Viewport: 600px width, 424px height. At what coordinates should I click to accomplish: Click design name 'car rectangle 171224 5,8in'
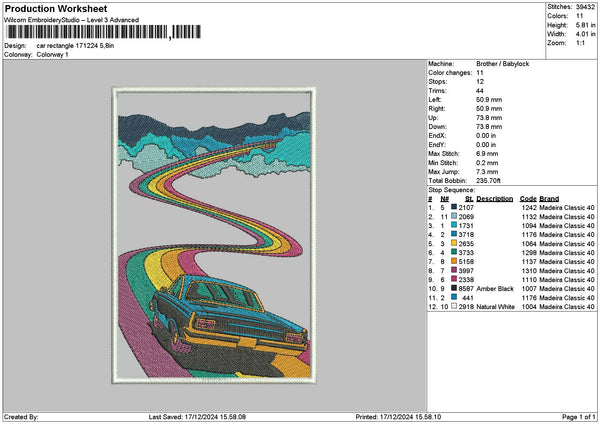click(75, 46)
